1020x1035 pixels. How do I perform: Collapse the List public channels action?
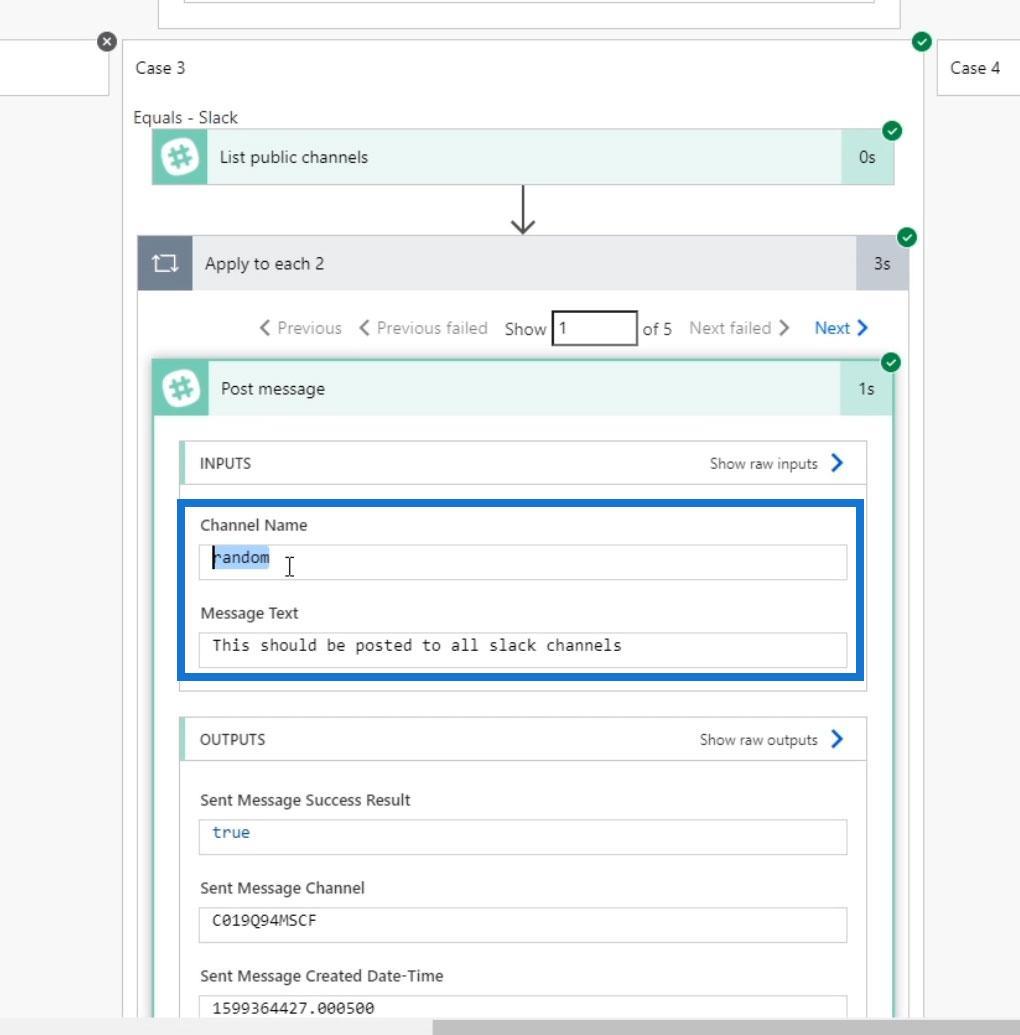click(x=523, y=157)
